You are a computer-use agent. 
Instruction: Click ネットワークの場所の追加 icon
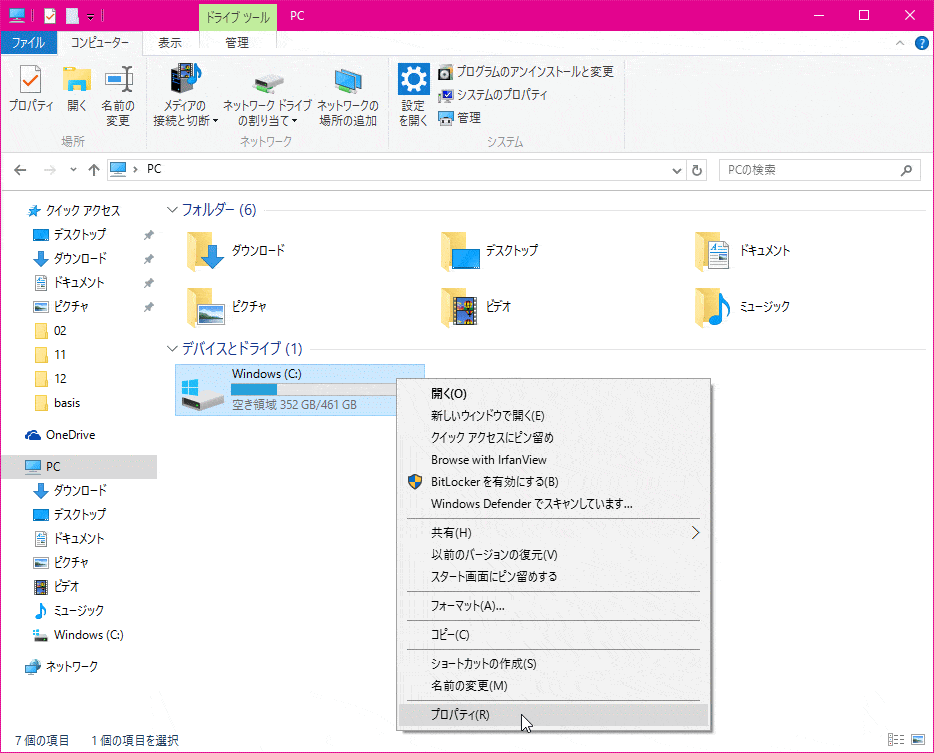348,95
